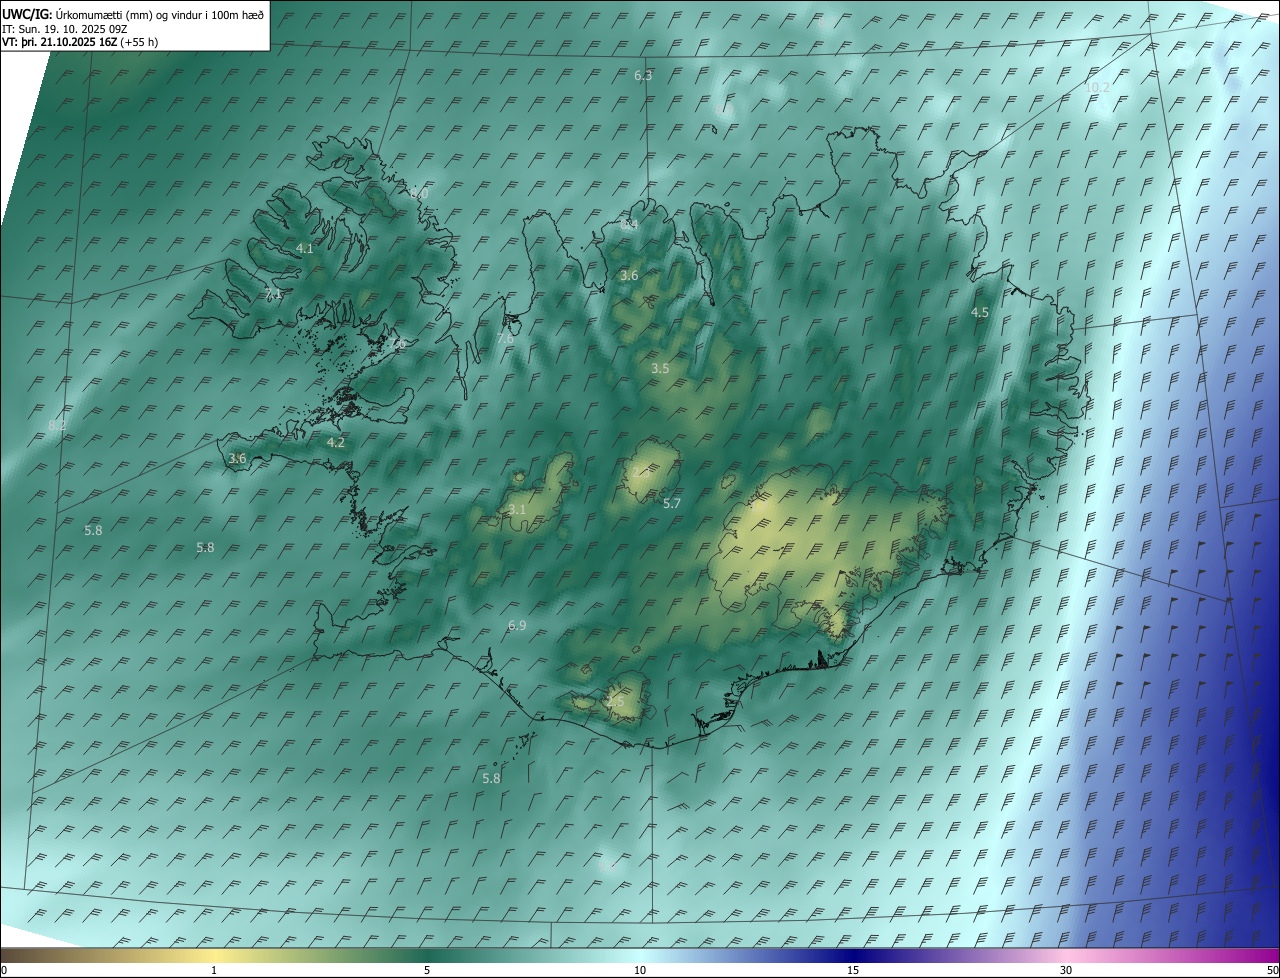The image size is (1280, 978).
Task: Click the 6.3 value label on the map
Action: click(x=643, y=76)
